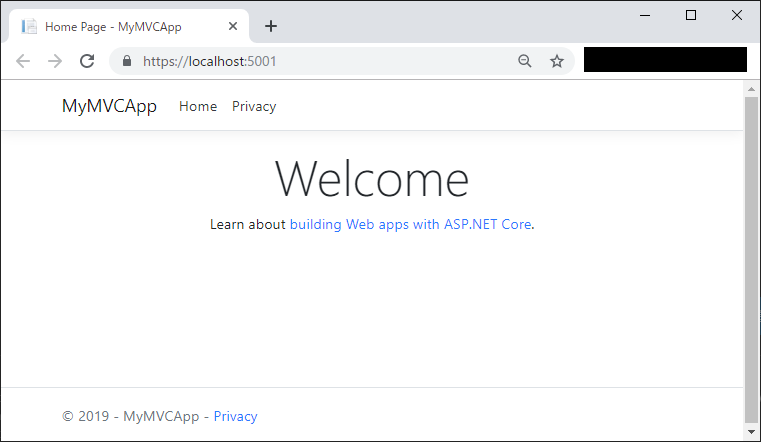761x442 pixels.
Task: Click the address bar showing localhost:5001
Action: (320, 61)
